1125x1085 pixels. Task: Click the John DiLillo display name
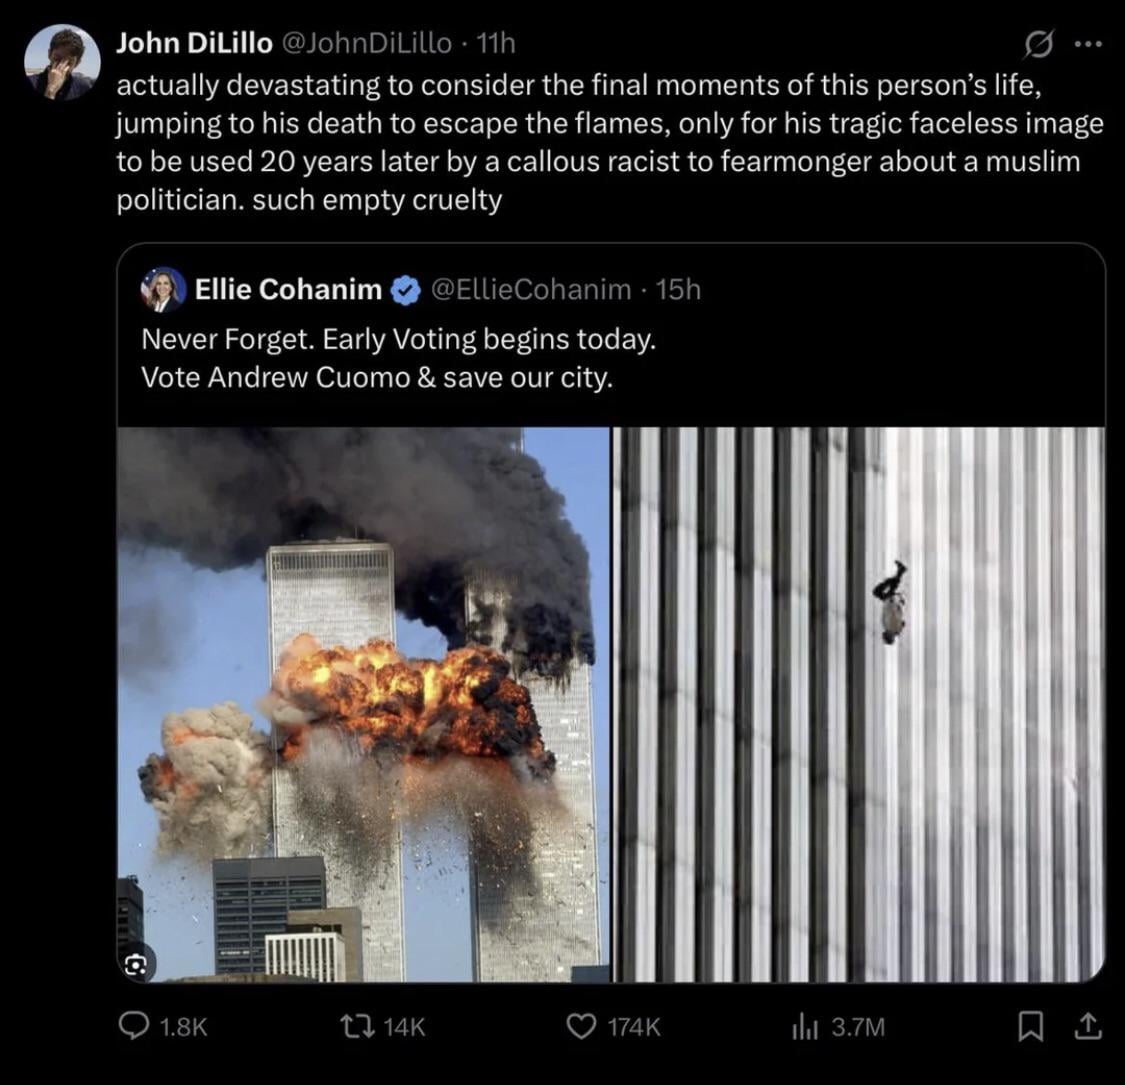(x=194, y=43)
